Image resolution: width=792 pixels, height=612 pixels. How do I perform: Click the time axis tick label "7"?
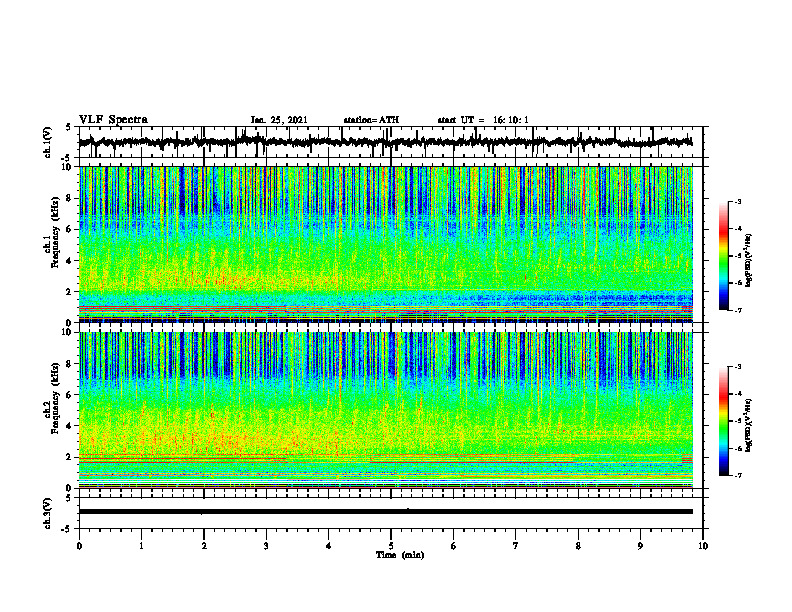pos(516,546)
